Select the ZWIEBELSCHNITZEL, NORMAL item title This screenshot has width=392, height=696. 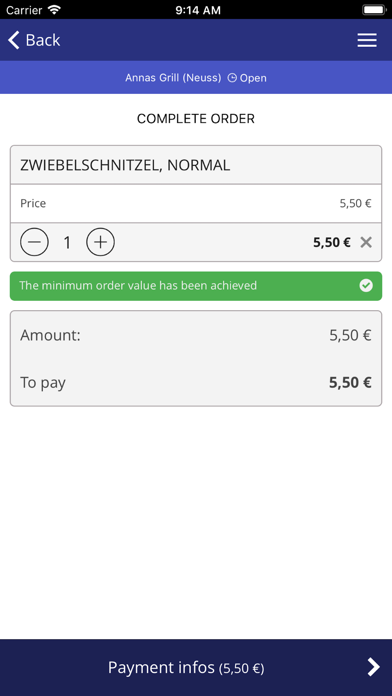pyautogui.click(x=125, y=166)
